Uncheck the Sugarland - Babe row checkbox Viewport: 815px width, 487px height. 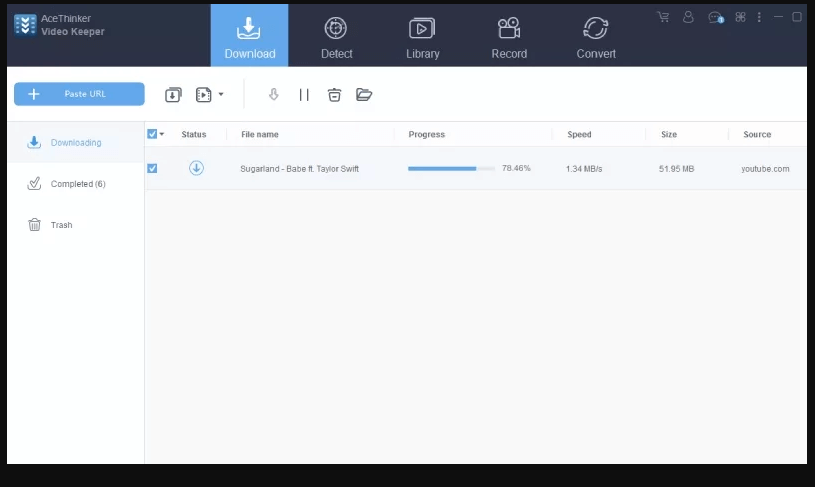pos(152,168)
